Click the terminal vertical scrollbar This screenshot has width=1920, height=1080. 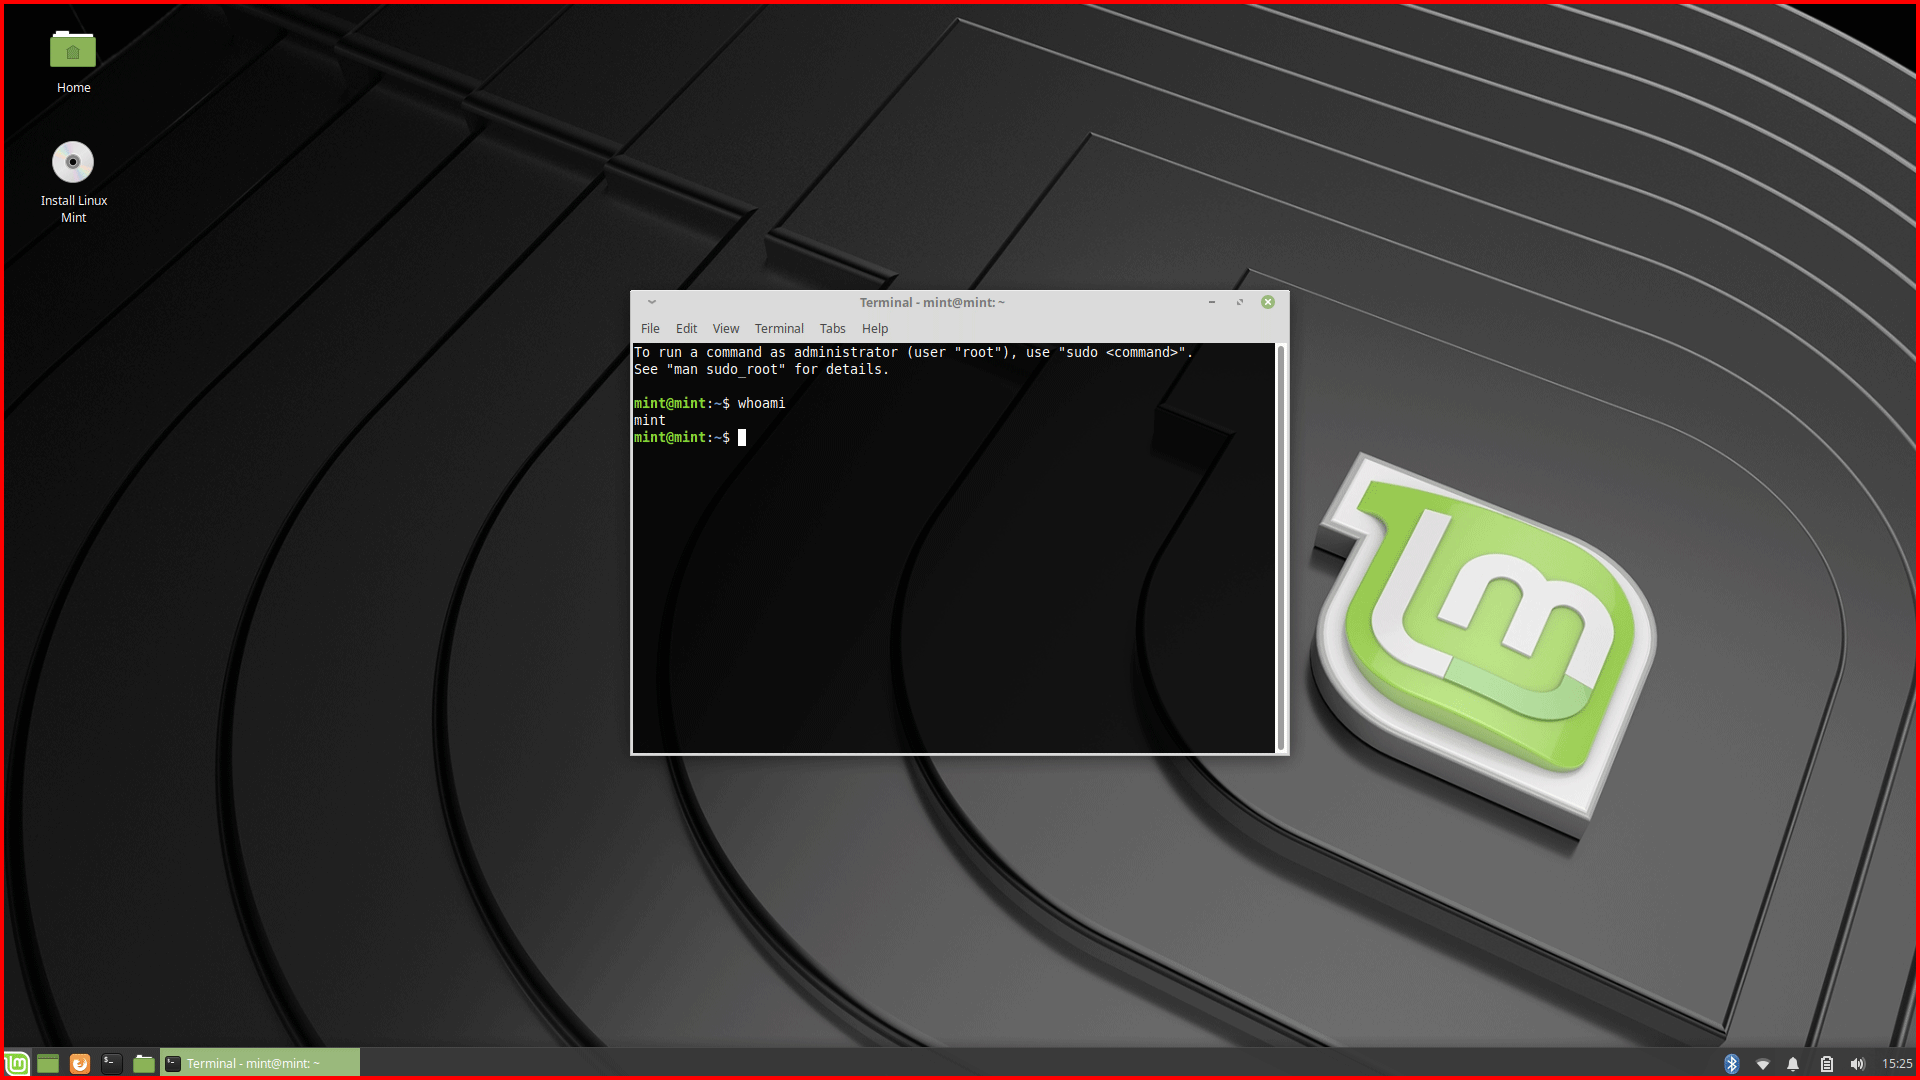point(1281,547)
